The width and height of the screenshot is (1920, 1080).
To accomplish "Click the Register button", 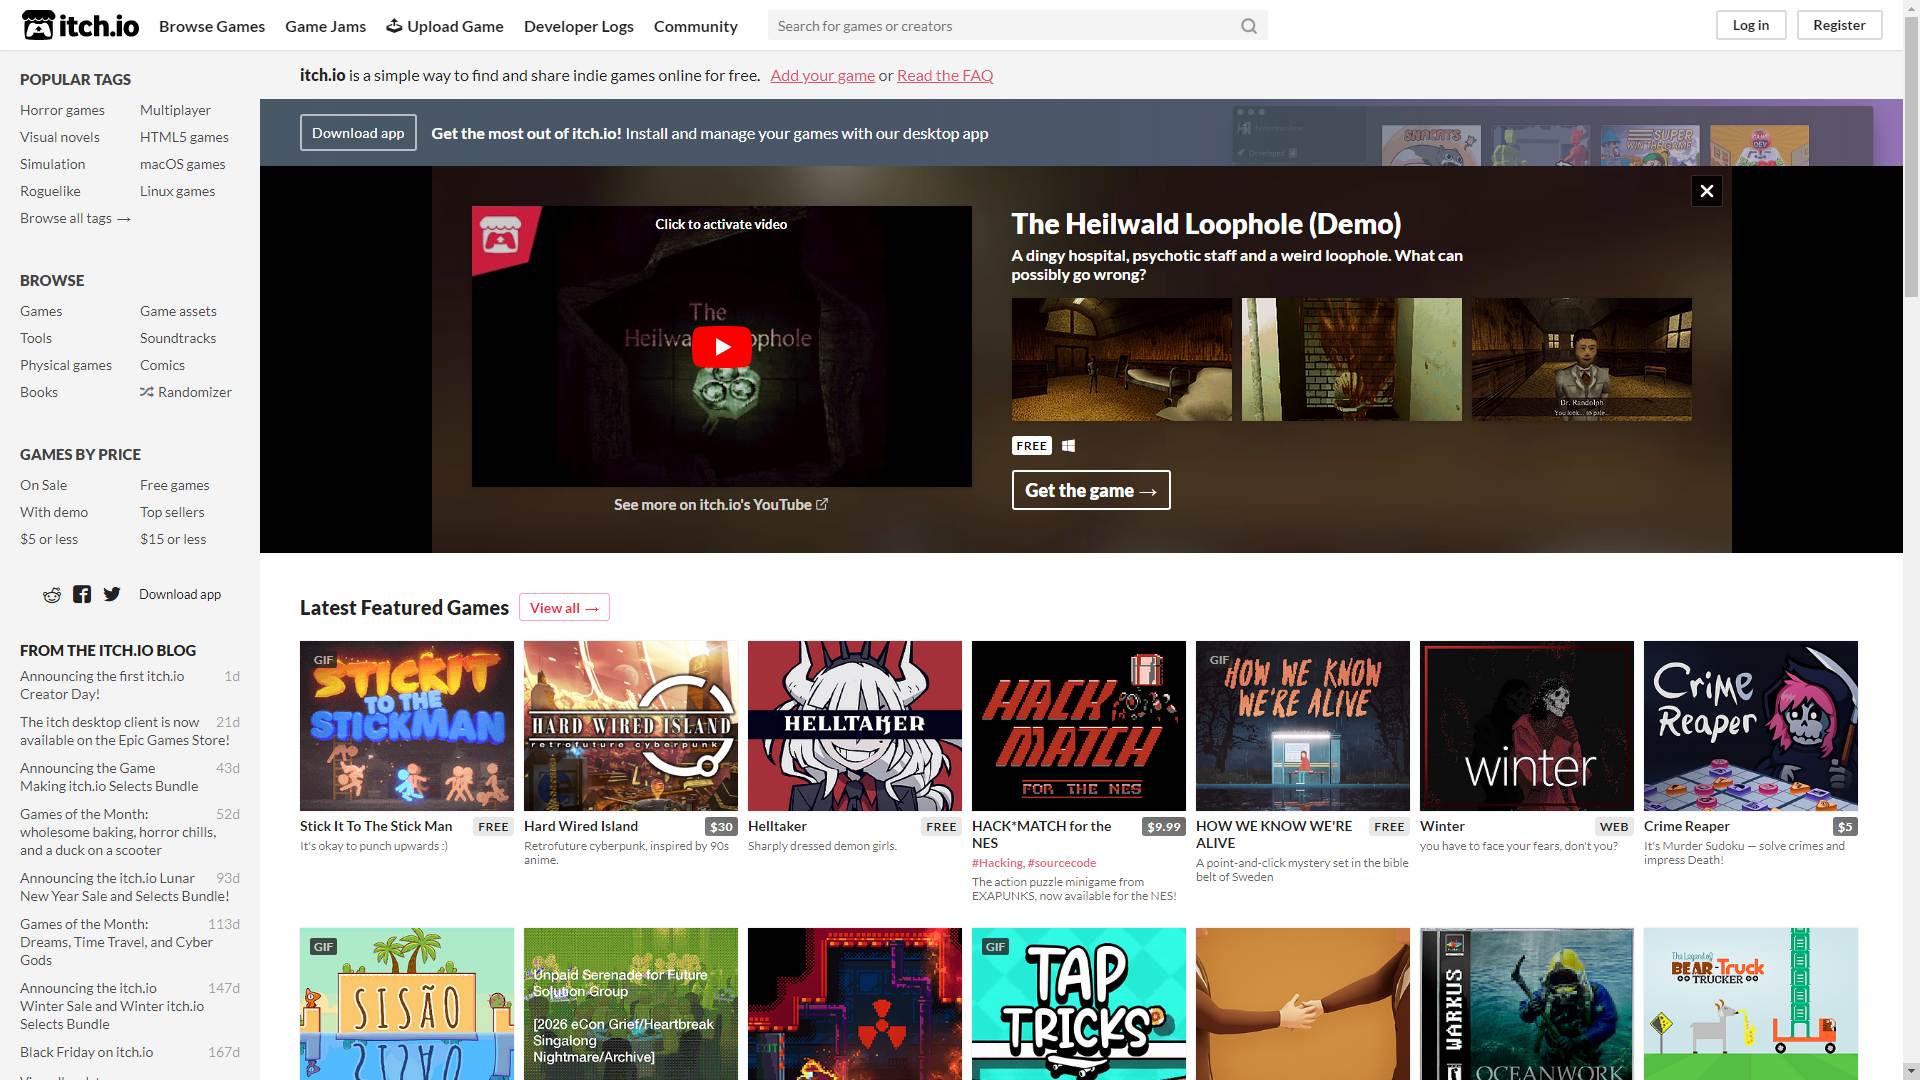I will 1839,25.
